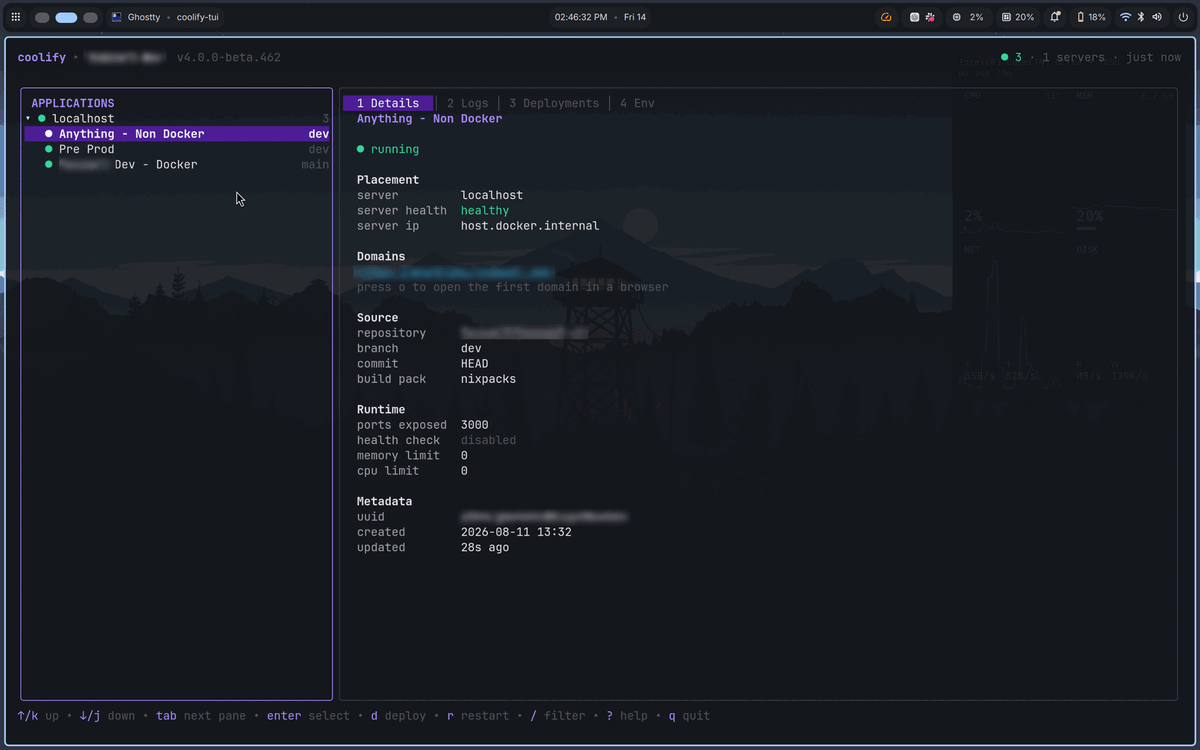1200x750 pixels.
Task: Click the version v4.0.0-beta.462 text
Action: pyautogui.click(x=229, y=58)
